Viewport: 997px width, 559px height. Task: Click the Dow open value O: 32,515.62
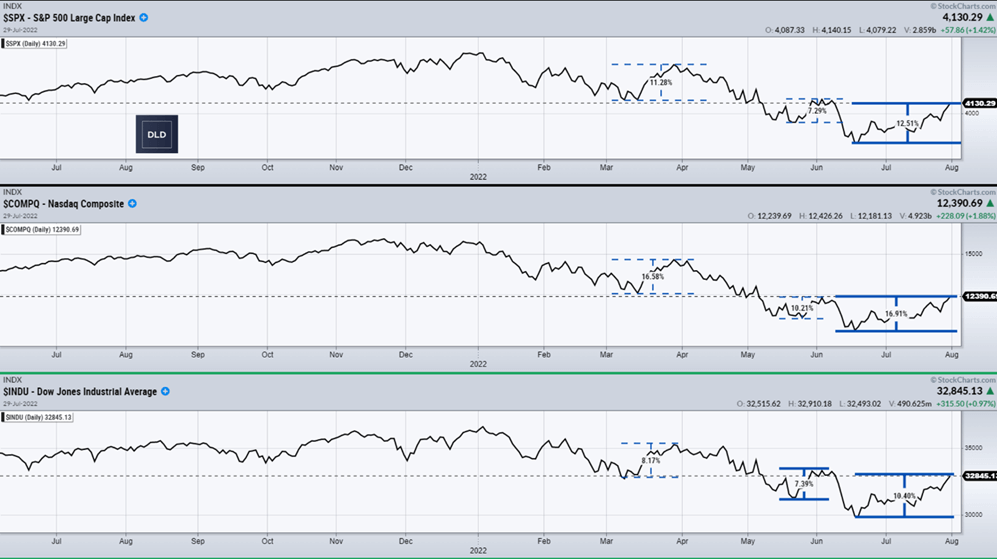[759, 403]
